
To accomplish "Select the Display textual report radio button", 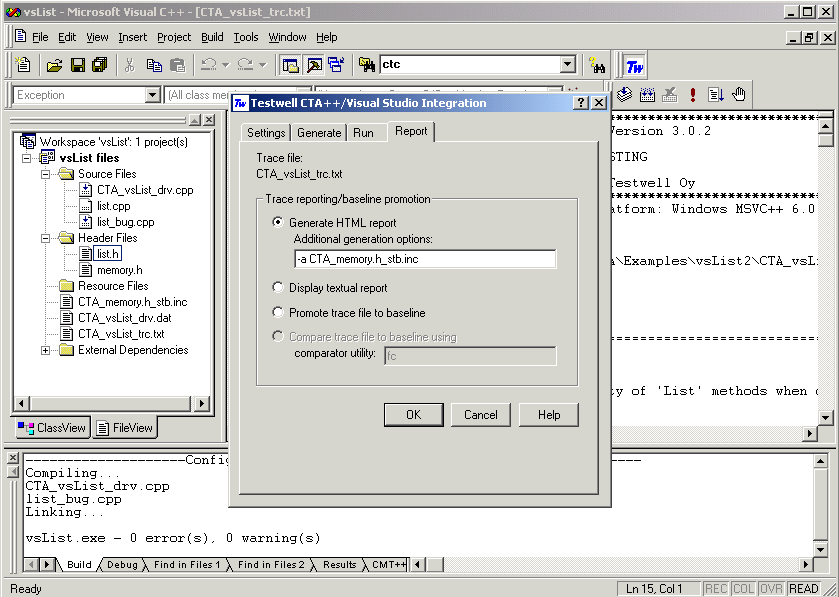I will click(x=278, y=288).
